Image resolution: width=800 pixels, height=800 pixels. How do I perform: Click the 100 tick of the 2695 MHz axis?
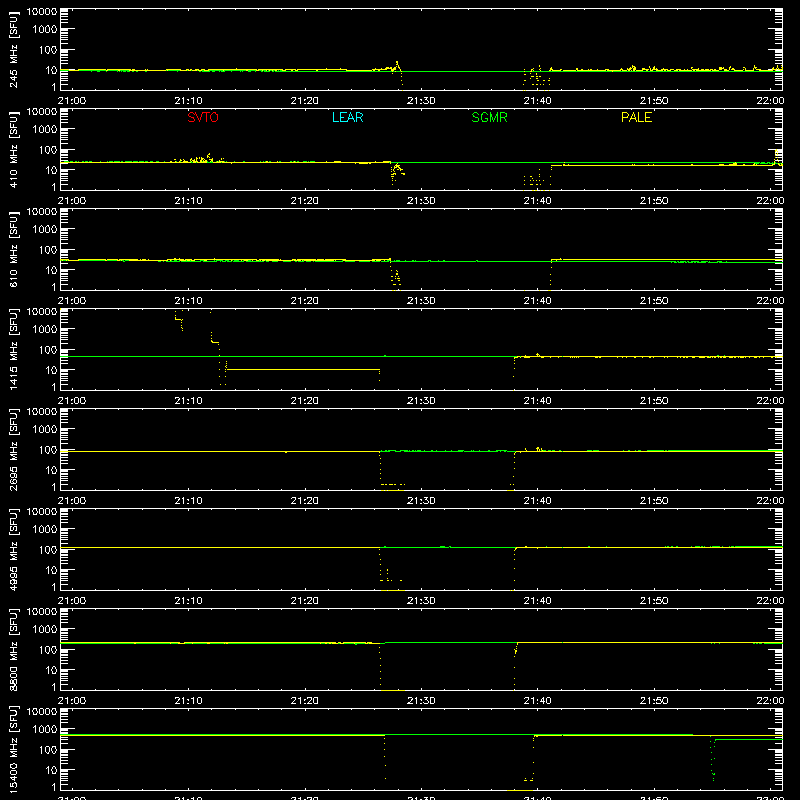pyautogui.click(x=48, y=450)
